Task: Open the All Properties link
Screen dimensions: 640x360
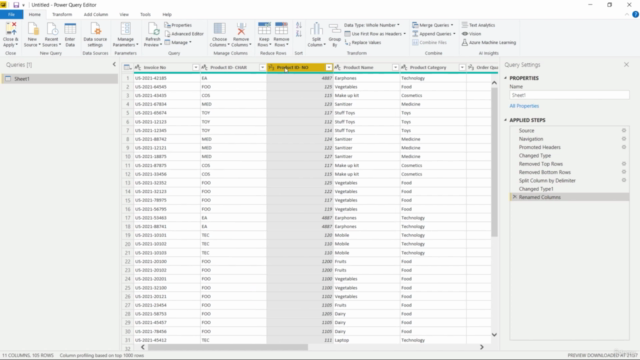Action: pos(524,106)
